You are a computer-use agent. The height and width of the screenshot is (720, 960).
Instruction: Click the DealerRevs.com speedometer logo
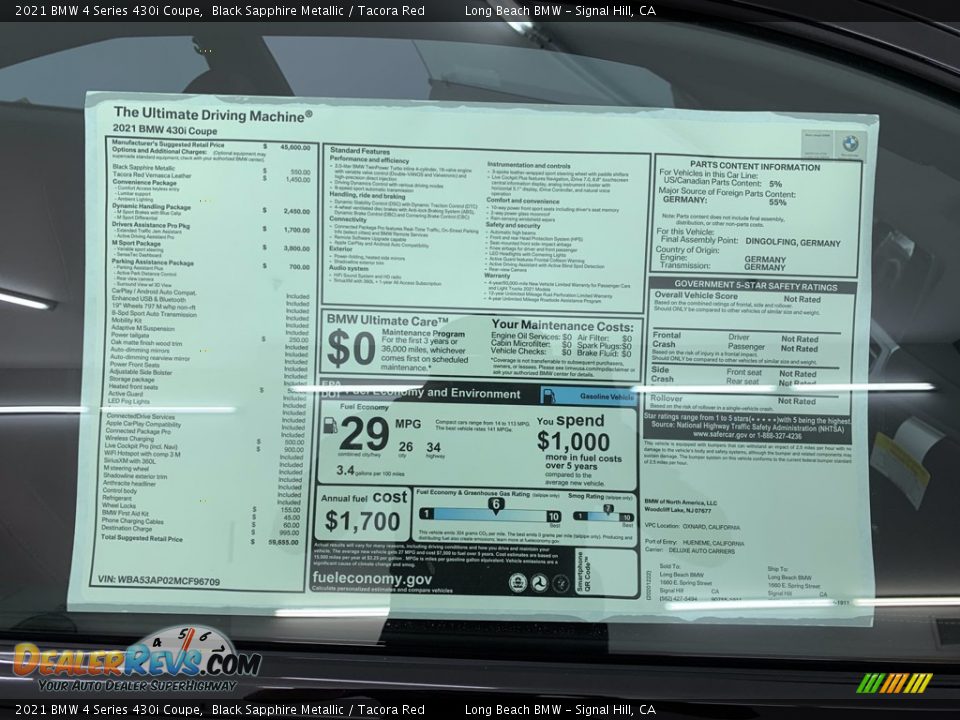click(138, 659)
